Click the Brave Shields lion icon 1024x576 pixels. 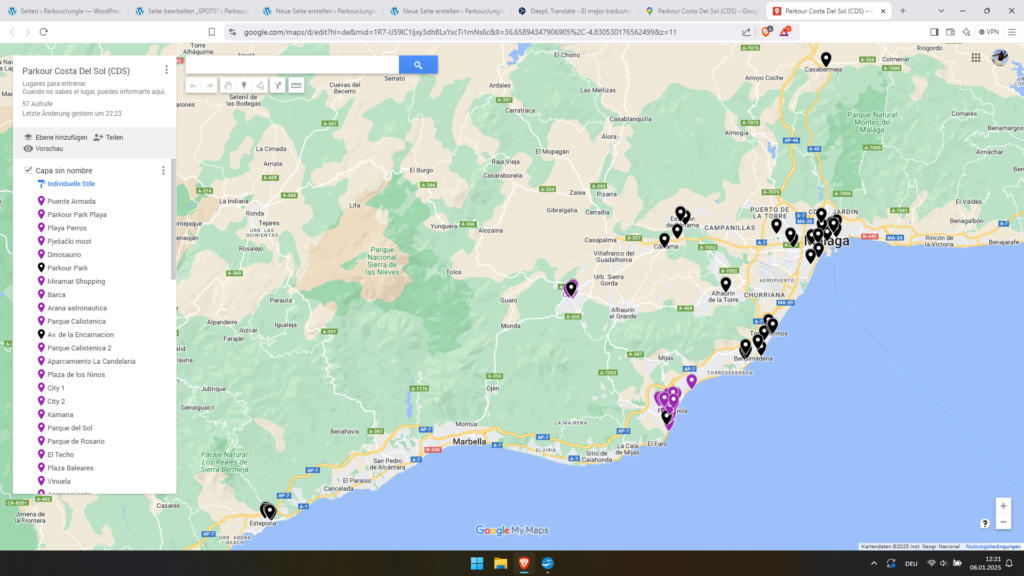coord(765,32)
